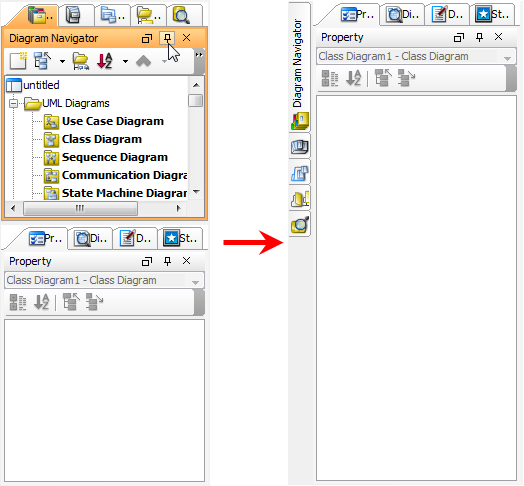Screen dimensions: 524x486
Task: Restore the lower left Property pane
Action: (147, 261)
